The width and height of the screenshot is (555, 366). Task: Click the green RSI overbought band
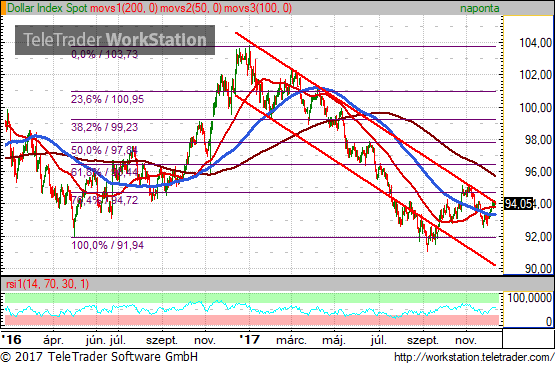click(252, 298)
